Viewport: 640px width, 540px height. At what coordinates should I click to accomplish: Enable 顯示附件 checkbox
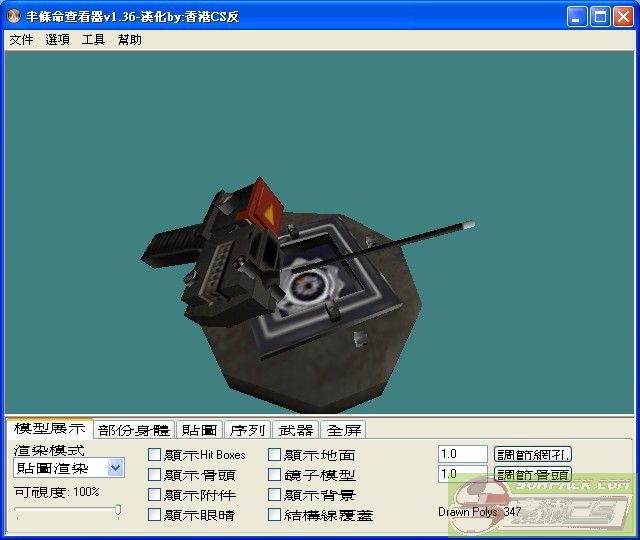pos(154,495)
